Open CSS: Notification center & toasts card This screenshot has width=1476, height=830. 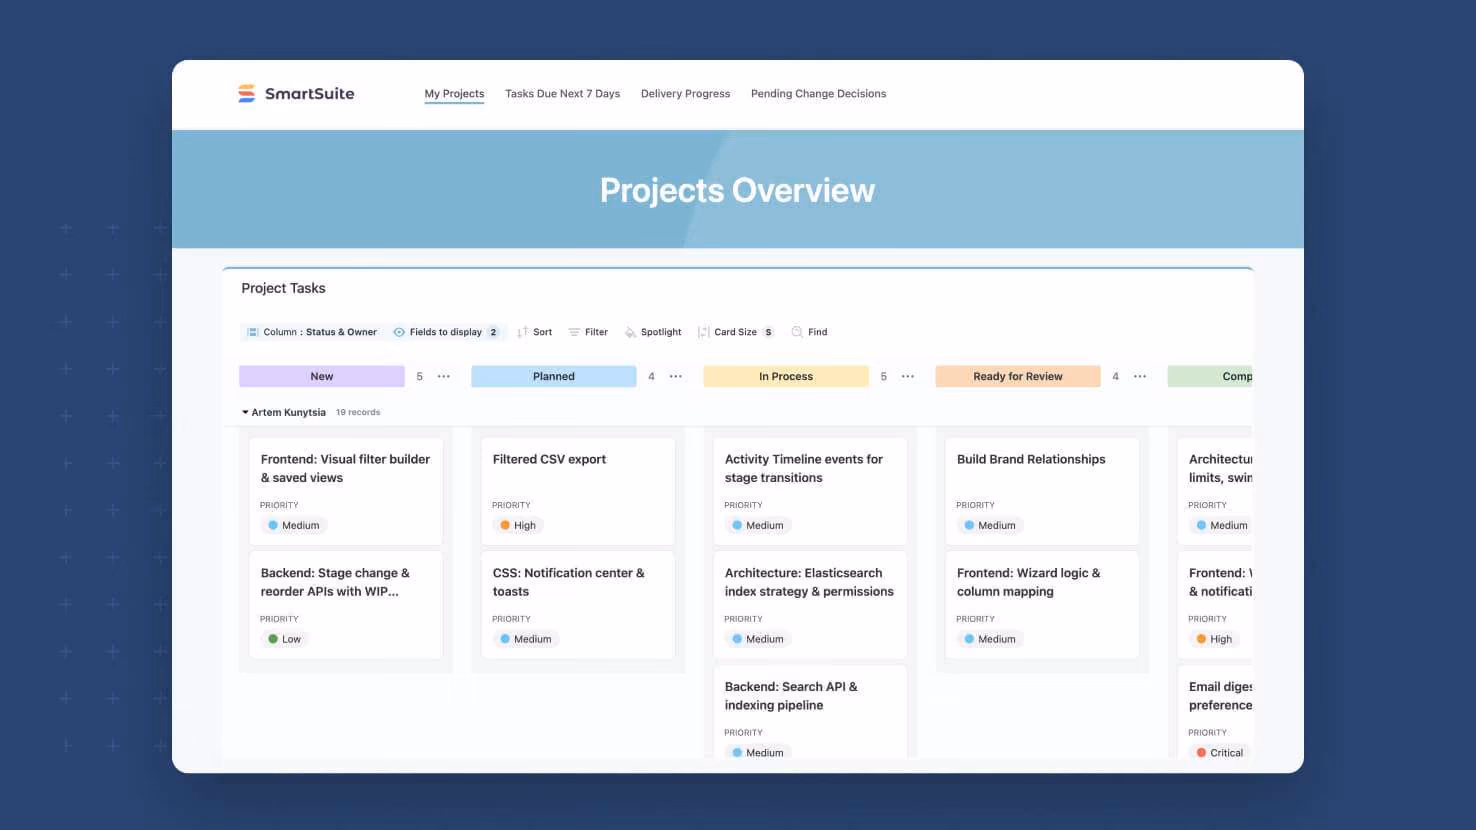(x=578, y=605)
